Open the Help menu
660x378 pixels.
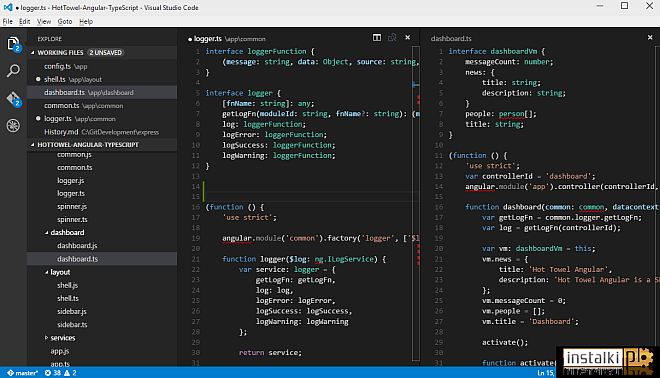(86, 21)
